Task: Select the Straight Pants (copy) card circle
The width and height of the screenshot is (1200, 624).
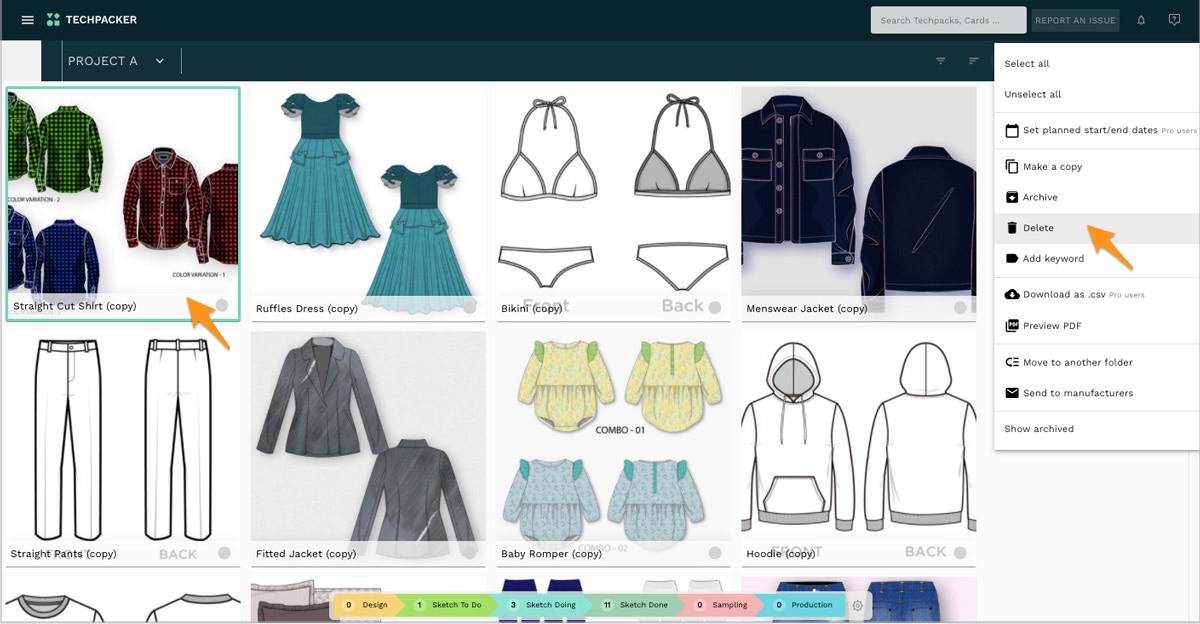Action: click(x=224, y=553)
